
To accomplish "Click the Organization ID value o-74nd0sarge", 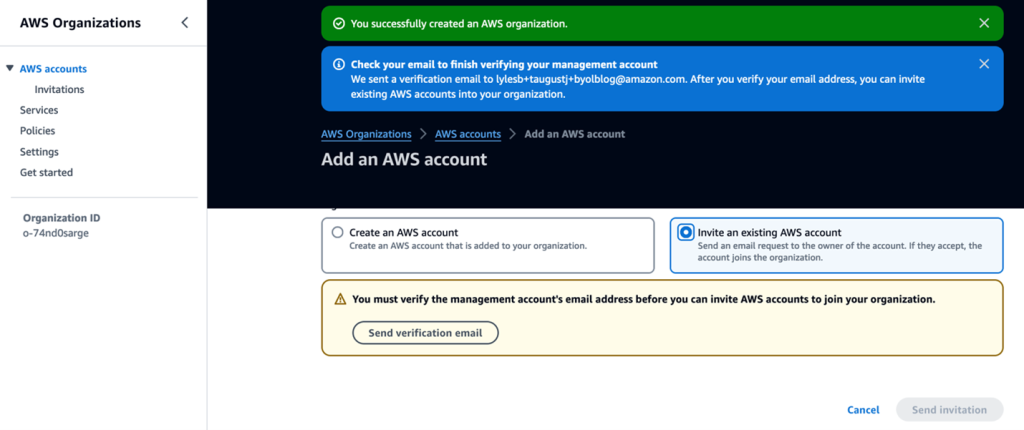I will point(56,233).
